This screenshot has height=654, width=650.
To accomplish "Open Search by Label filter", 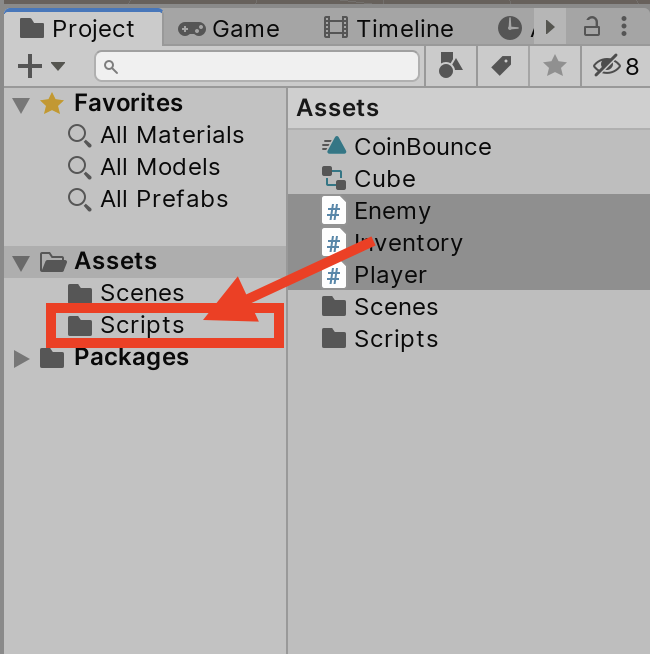I will coord(502,67).
